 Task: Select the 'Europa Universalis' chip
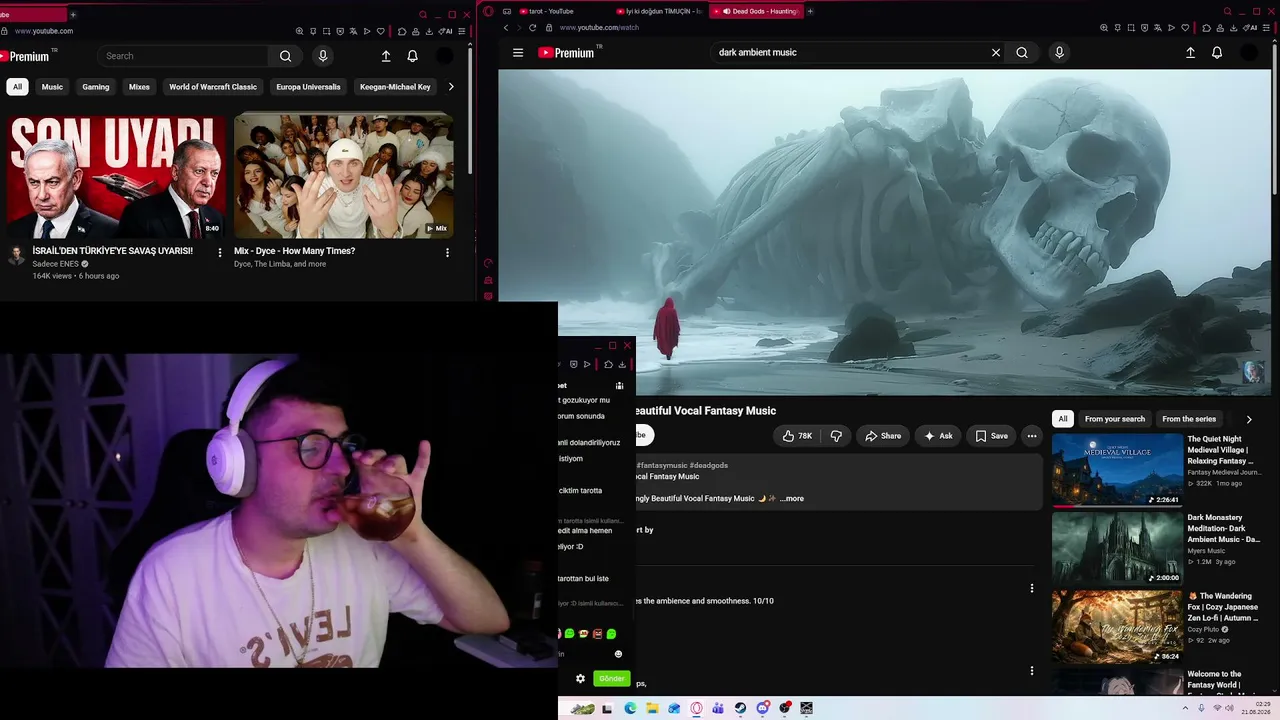[x=308, y=87]
